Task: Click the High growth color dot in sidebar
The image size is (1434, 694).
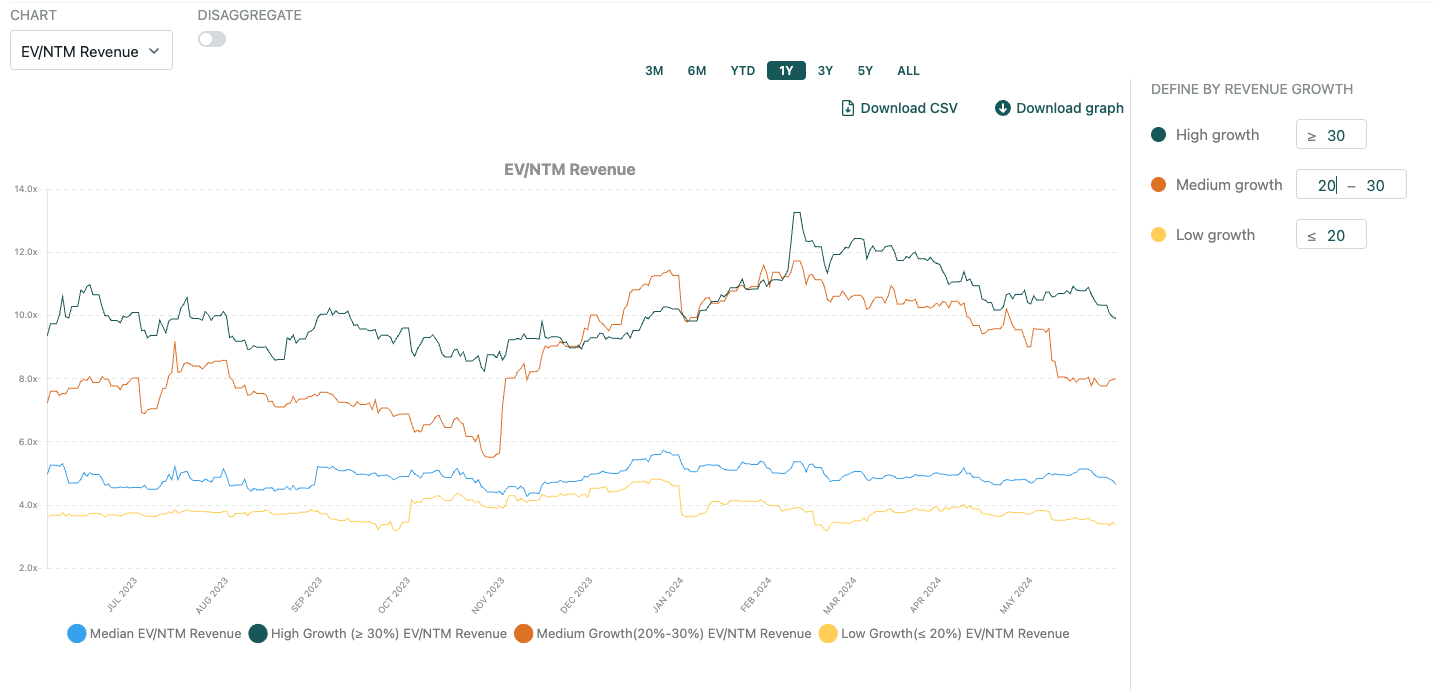Action: [x=1159, y=135]
